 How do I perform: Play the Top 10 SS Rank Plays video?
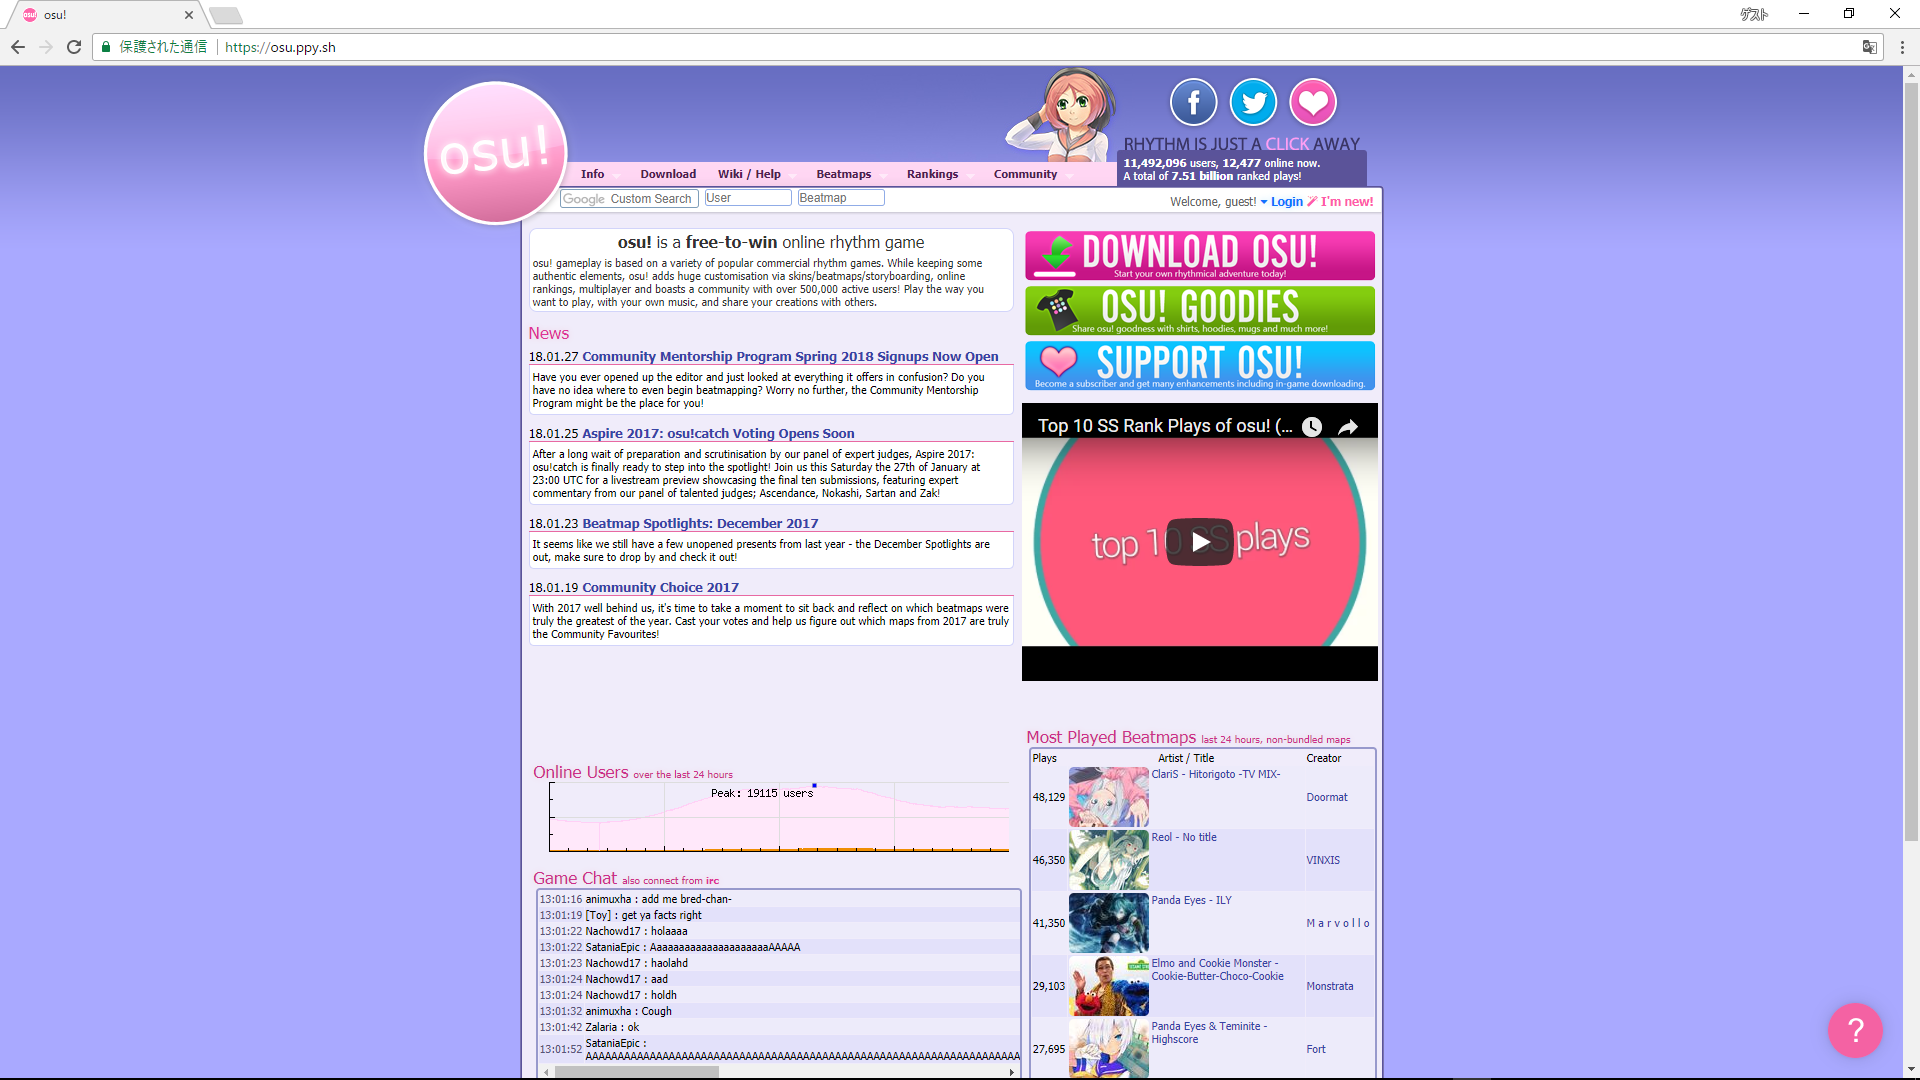point(1200,542)
